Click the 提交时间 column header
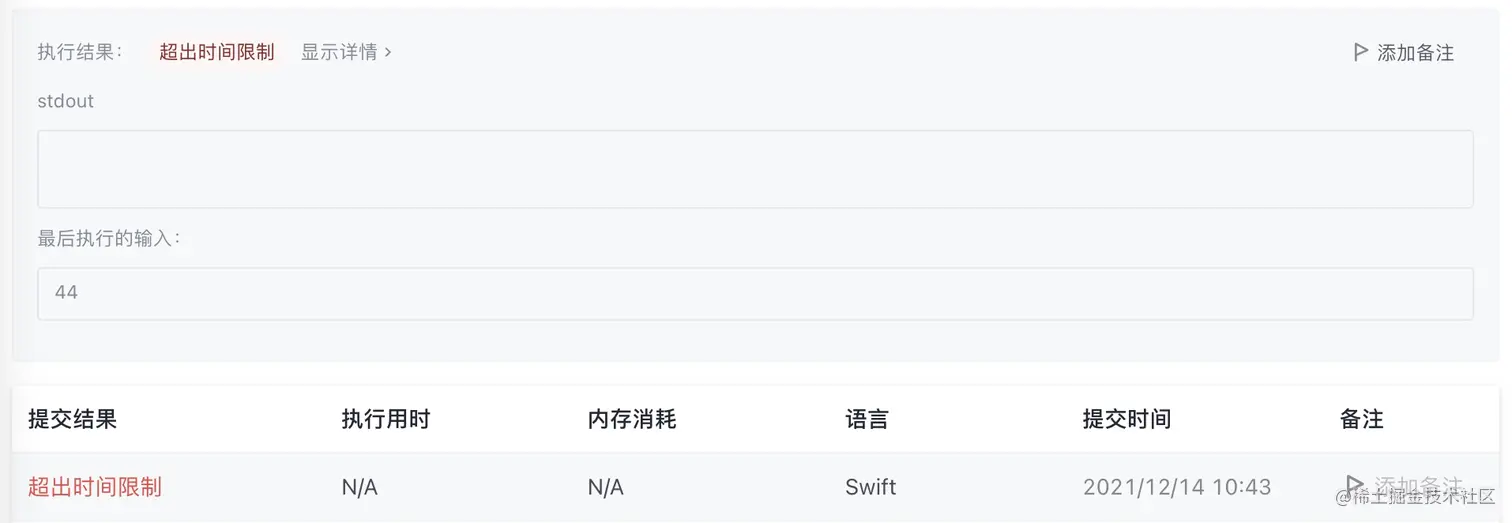 pos(1126,419)
